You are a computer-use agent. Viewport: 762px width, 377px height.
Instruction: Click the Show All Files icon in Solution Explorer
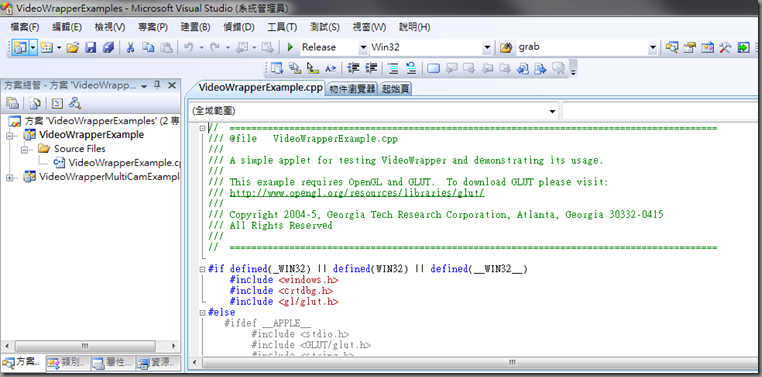tap(35, 103)
